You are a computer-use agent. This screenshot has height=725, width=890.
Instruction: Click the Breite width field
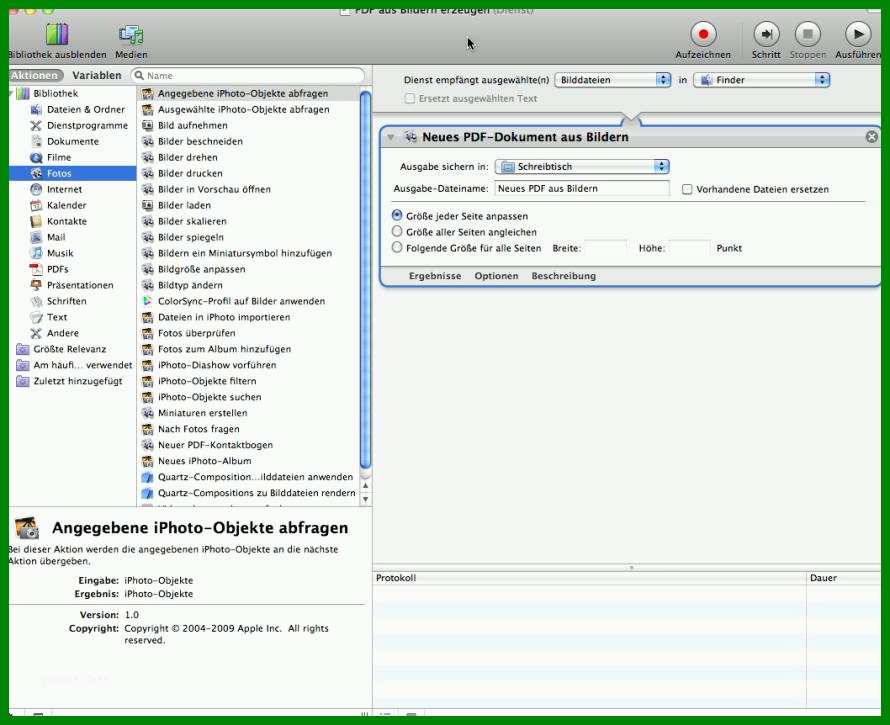(x=606, y=248)
